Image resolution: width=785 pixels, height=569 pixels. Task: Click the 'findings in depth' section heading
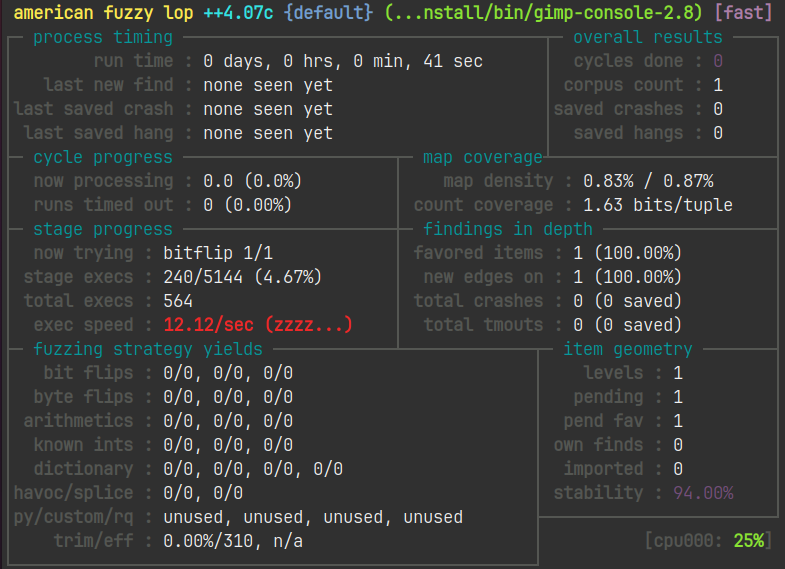click(508, 229)
